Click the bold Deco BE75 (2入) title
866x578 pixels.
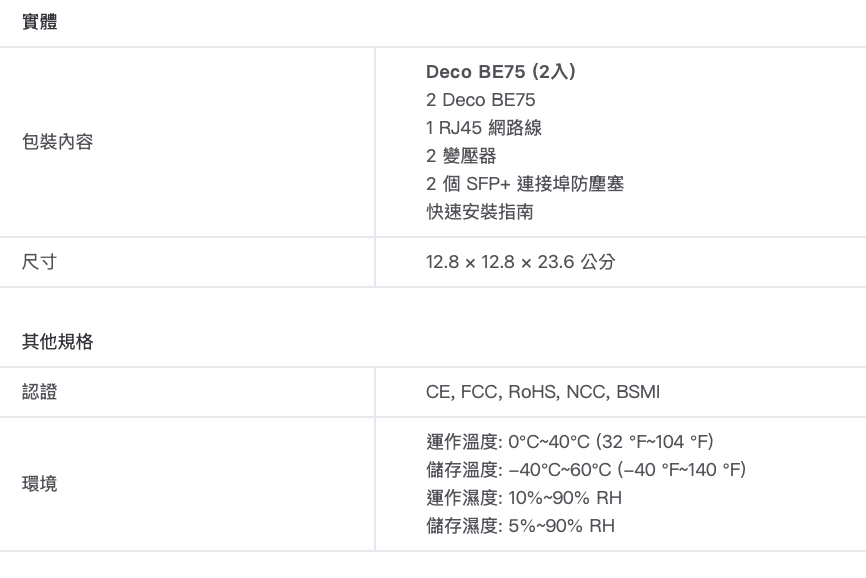click(x=500, y=72)
